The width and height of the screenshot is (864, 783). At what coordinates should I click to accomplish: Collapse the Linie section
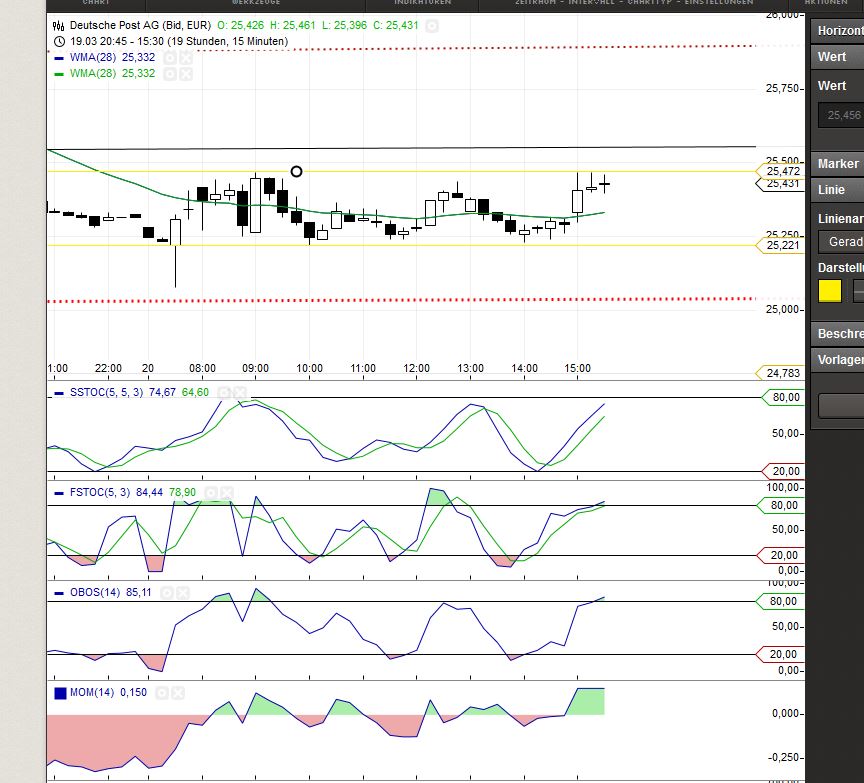click(x=838, y=190)
